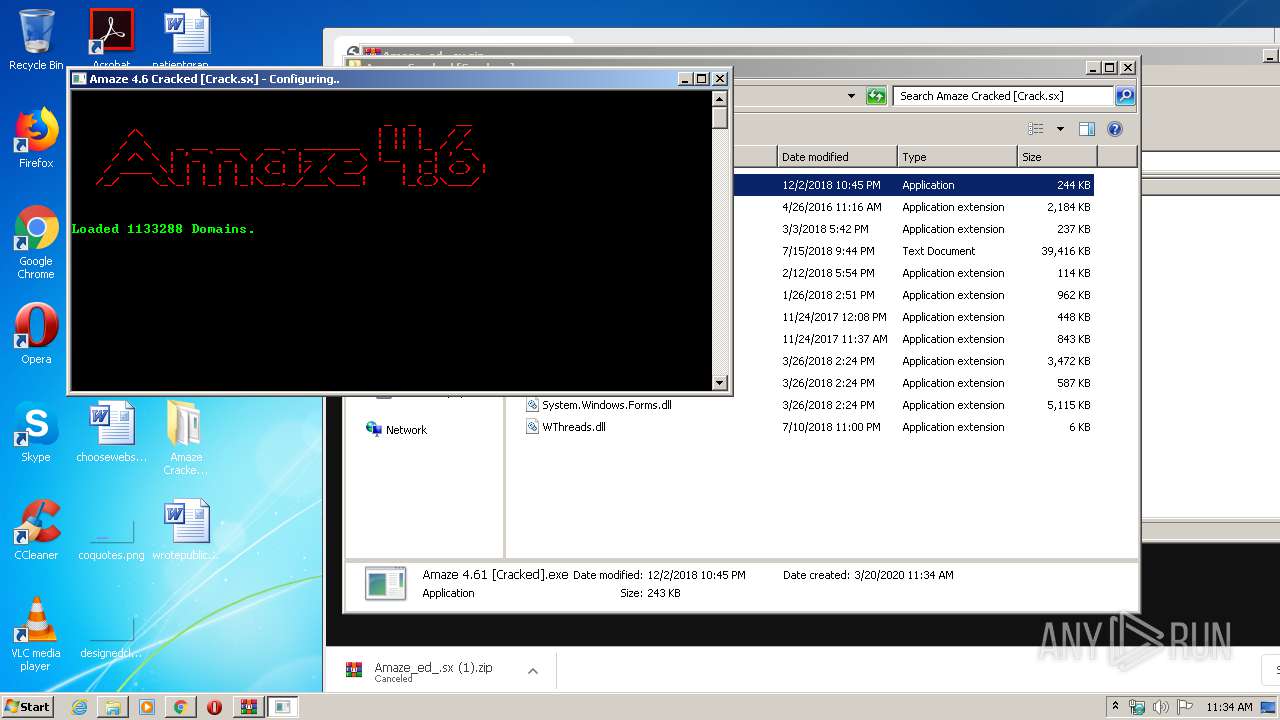The image size is (1280, 720).
Task: Change view using the view mode icon
Action: 1036,129
